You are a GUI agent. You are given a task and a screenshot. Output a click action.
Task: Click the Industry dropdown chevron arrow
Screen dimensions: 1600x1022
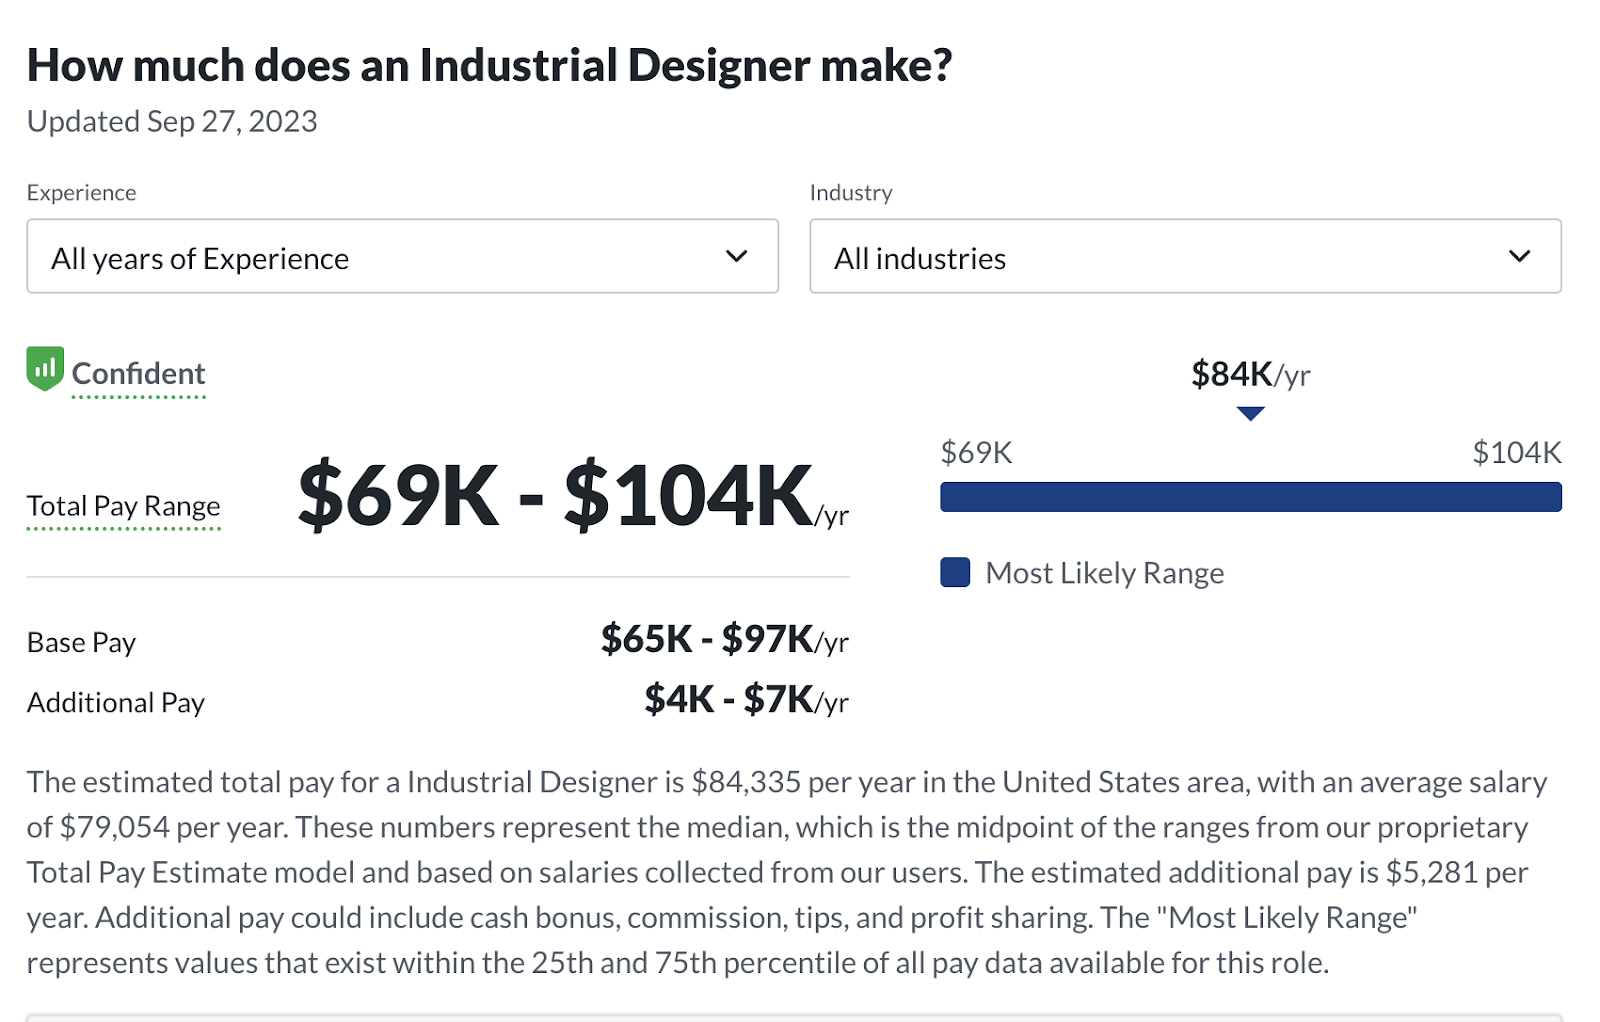click(x=1519, y=257)
